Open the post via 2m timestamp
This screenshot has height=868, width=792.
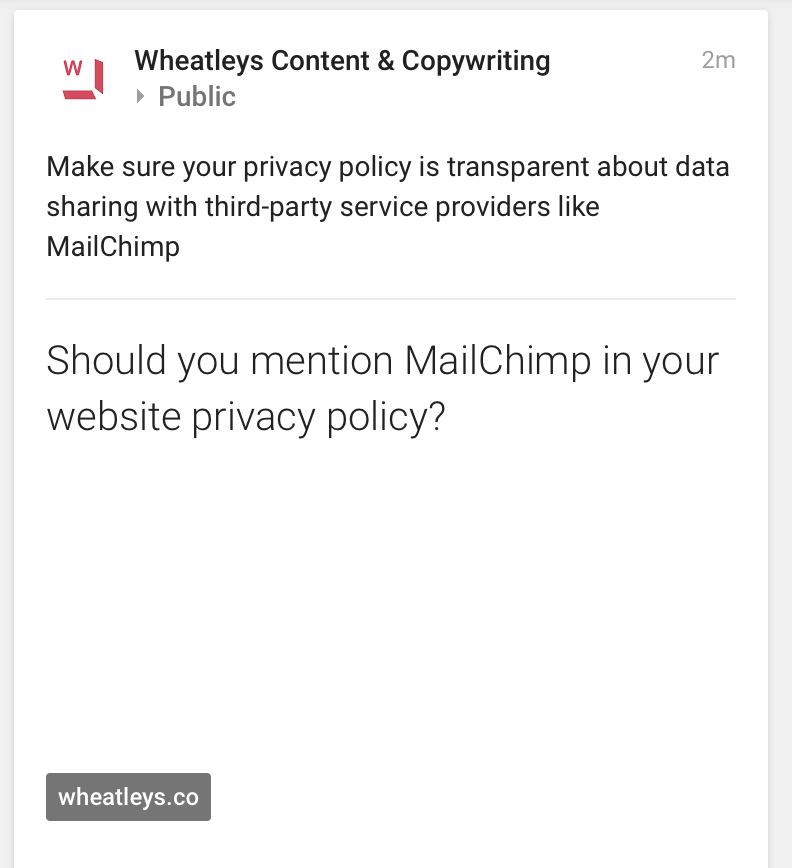718,60
